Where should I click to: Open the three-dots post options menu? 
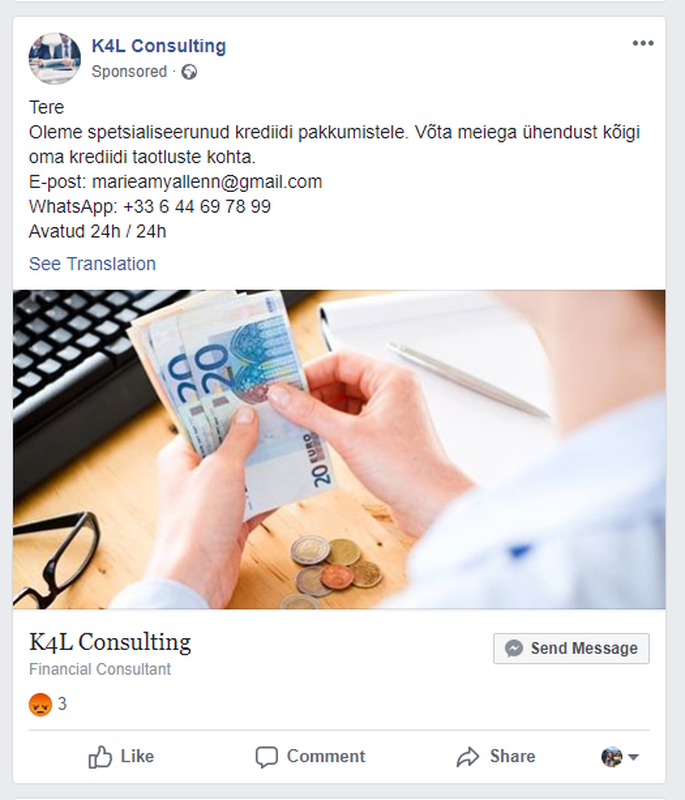pyautogui.click(x=643, y=43)
